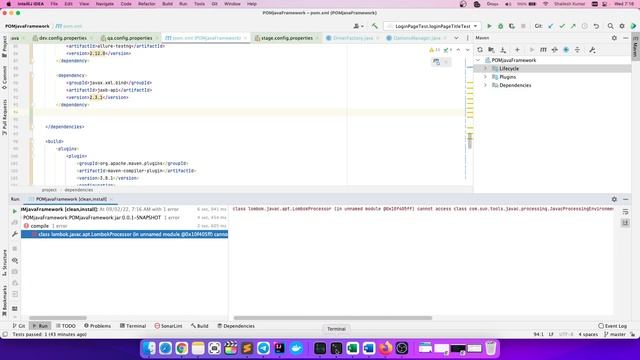This screenshot has width=640, height=360.
Task: Open Problems tool window
Action: click(x=97, y=326)
